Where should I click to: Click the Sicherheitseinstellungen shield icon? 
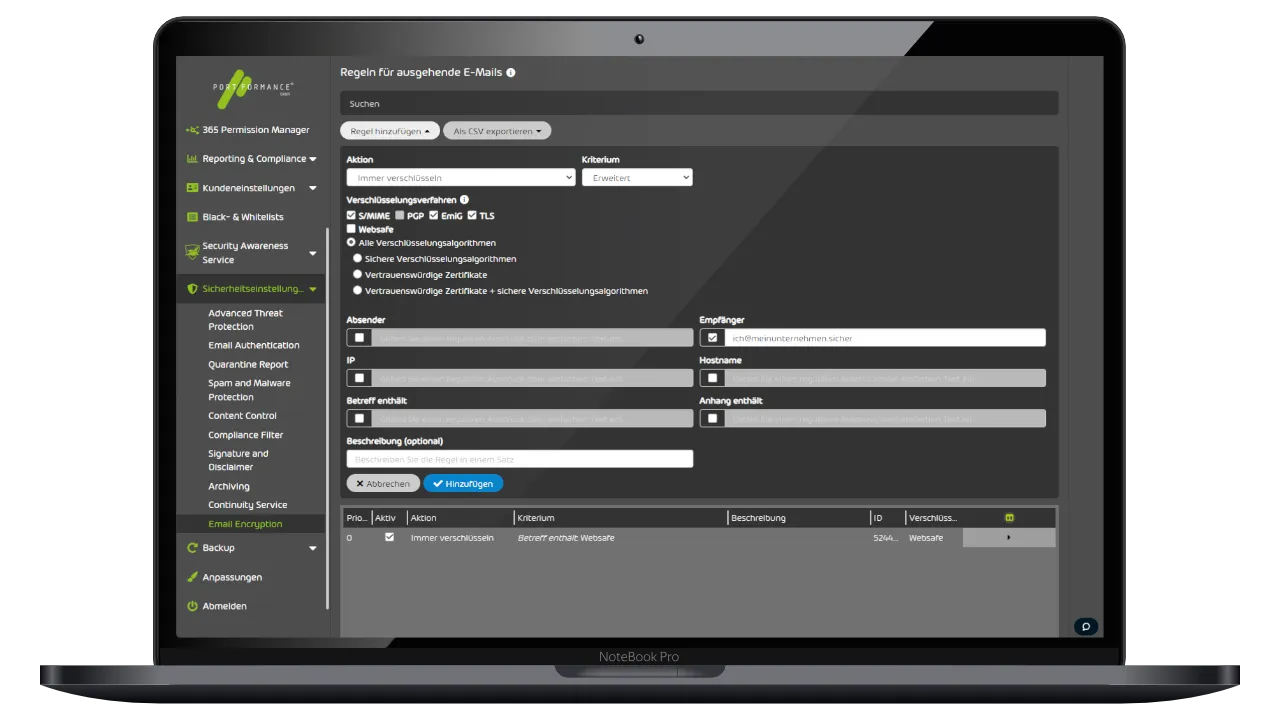coord(192,289)
